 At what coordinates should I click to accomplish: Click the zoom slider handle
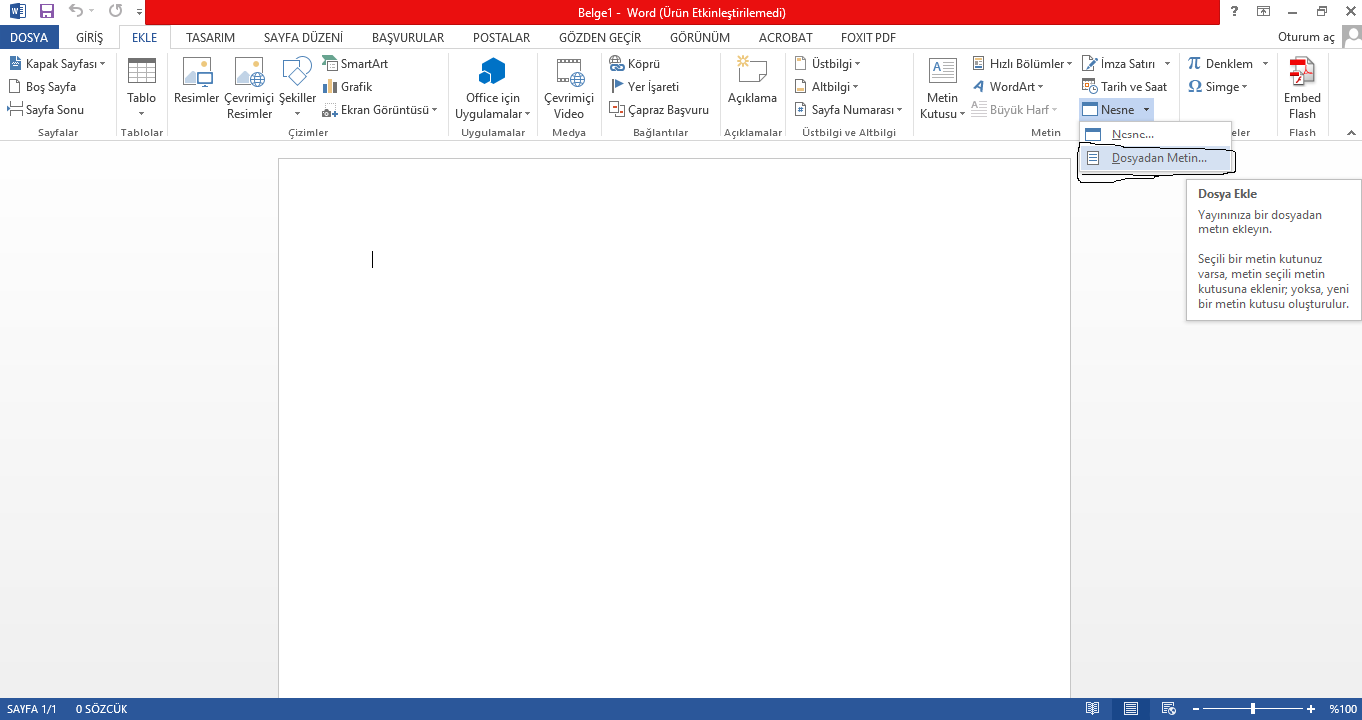pos(1253,709)
